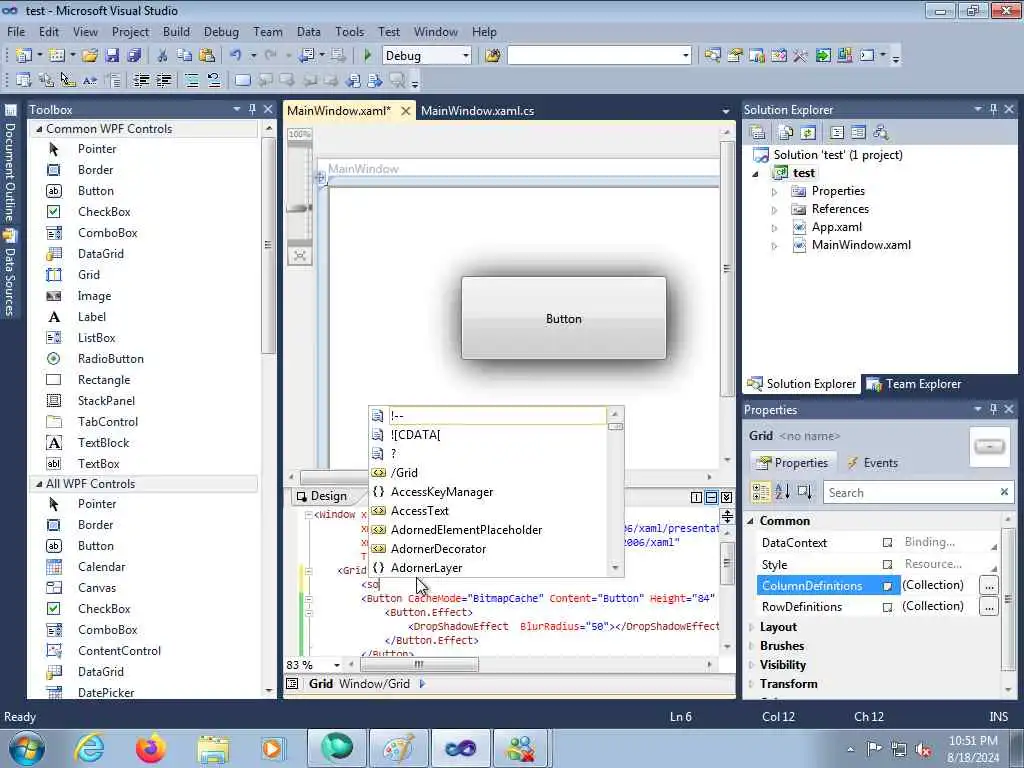
Task: Click Solution Explorer's Refresh icon
Action: [808, 133]
